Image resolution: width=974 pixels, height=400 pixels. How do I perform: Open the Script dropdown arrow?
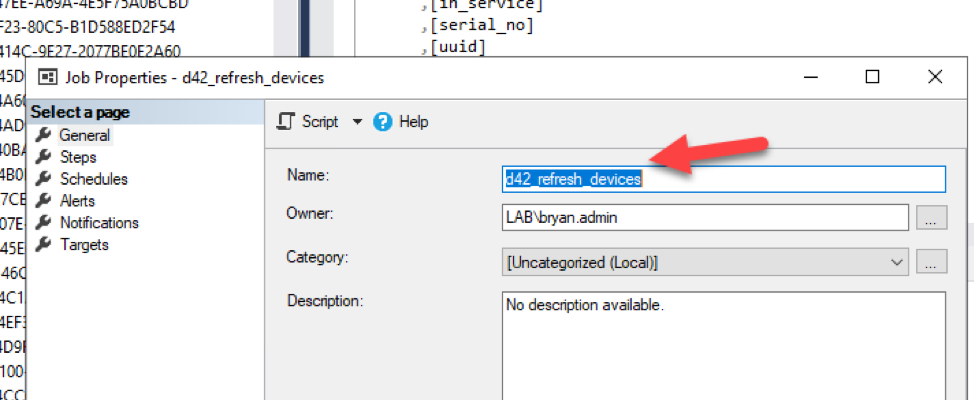point(358,122)
